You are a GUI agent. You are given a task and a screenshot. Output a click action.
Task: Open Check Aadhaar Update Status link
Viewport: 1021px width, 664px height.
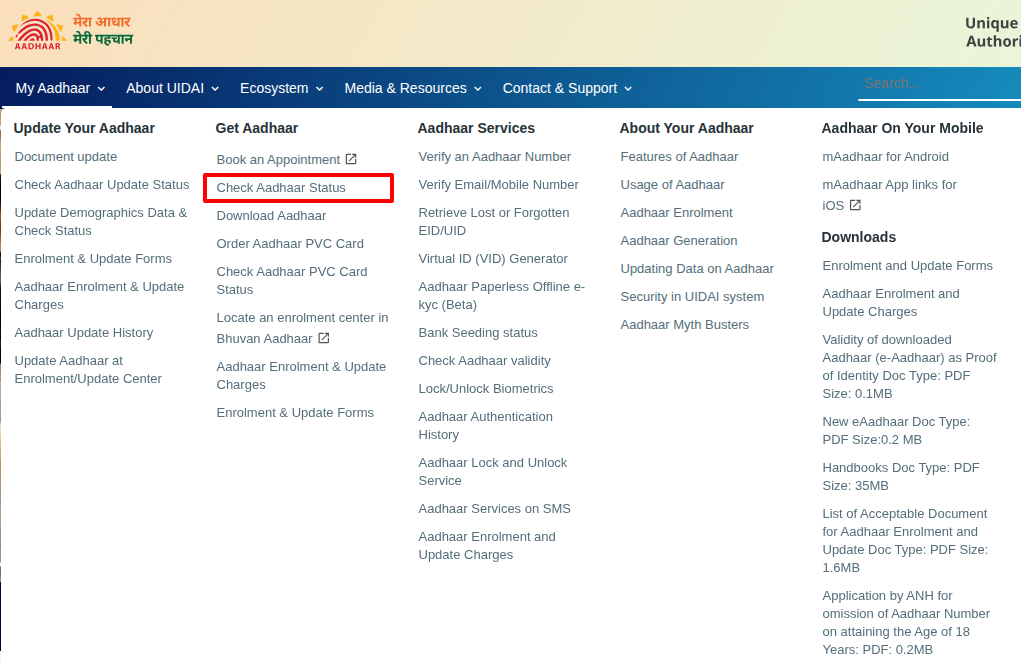coord(102,185)
